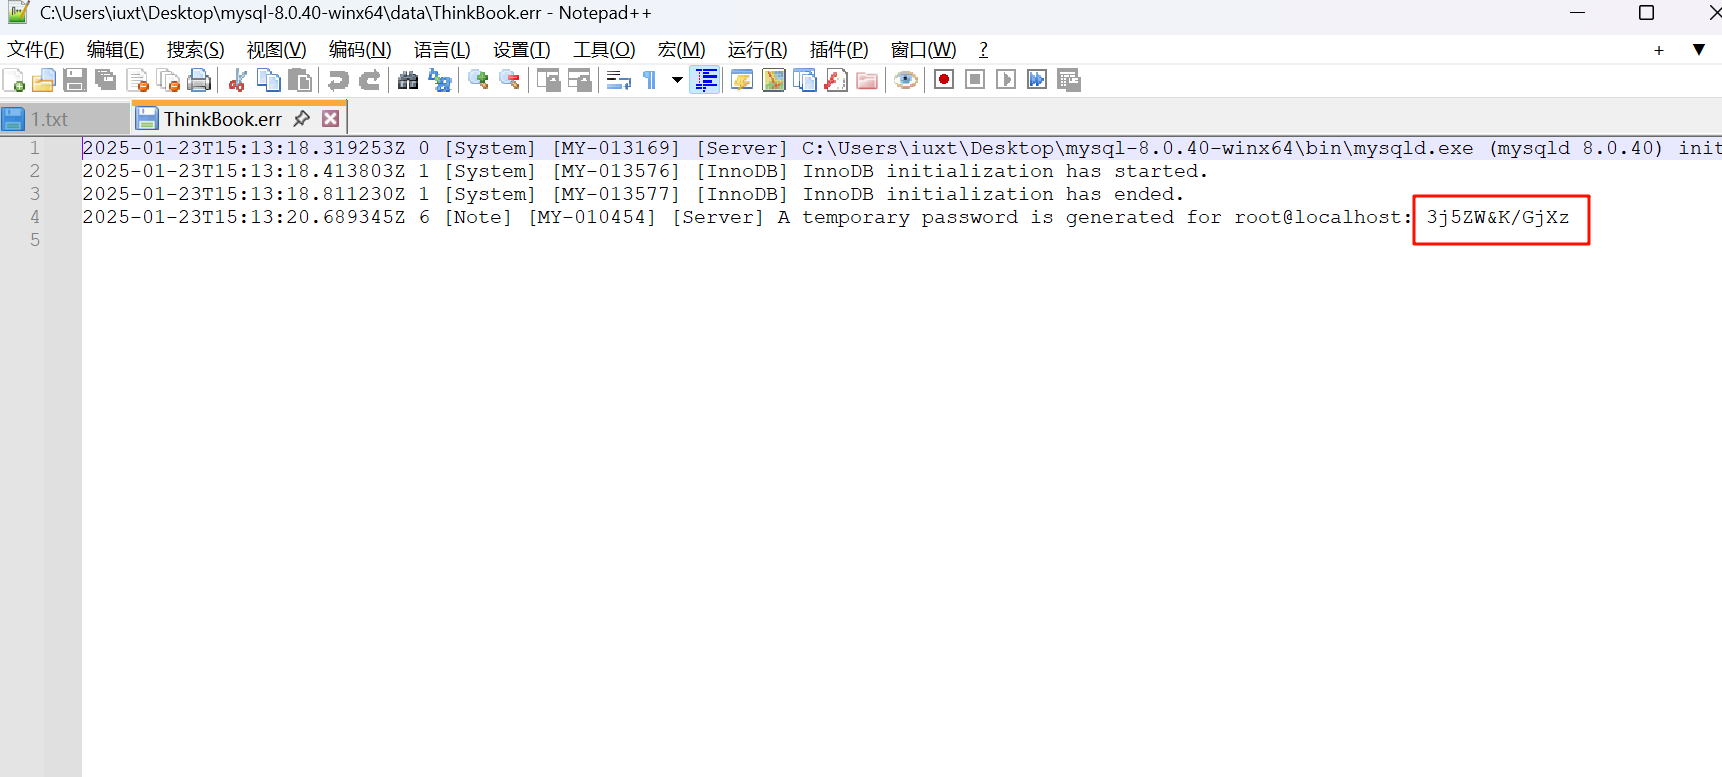The height and width of the screenshot is (777, 1722).
Task: Click the Close All documents icon
Action: point(169,81)
